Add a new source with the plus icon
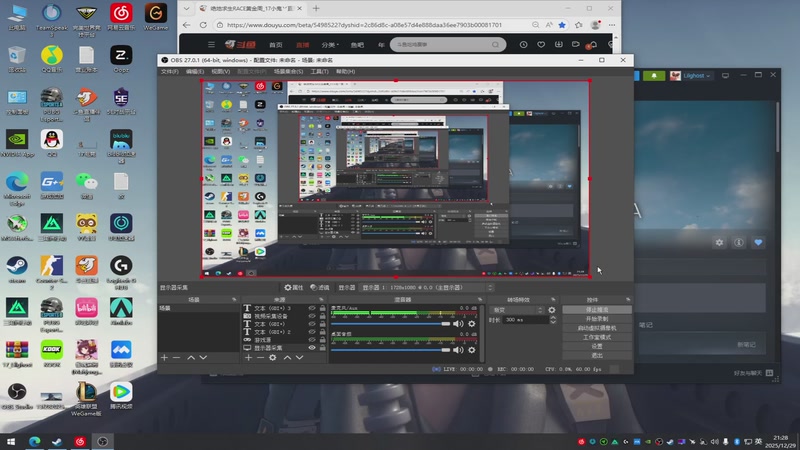 (x=248, y=358)
